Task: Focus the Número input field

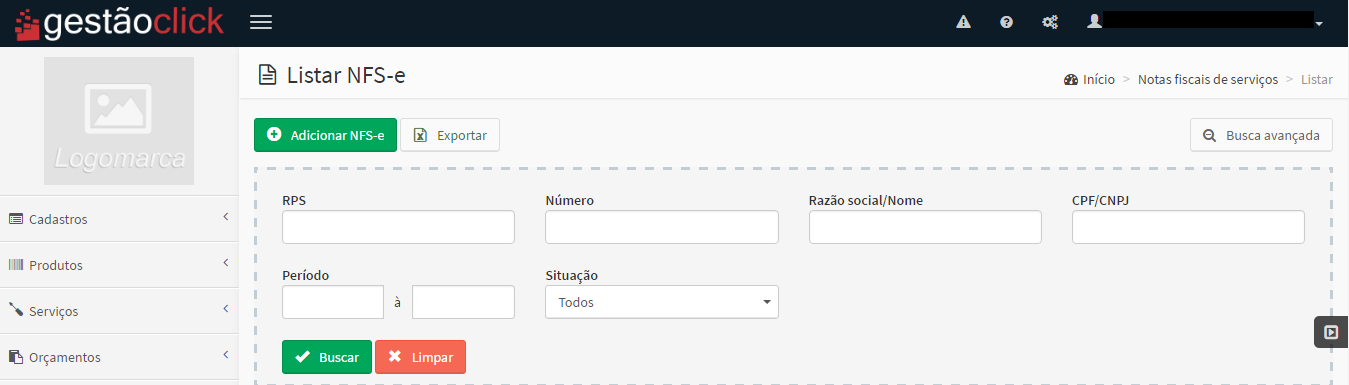Action: coord(662,227)
